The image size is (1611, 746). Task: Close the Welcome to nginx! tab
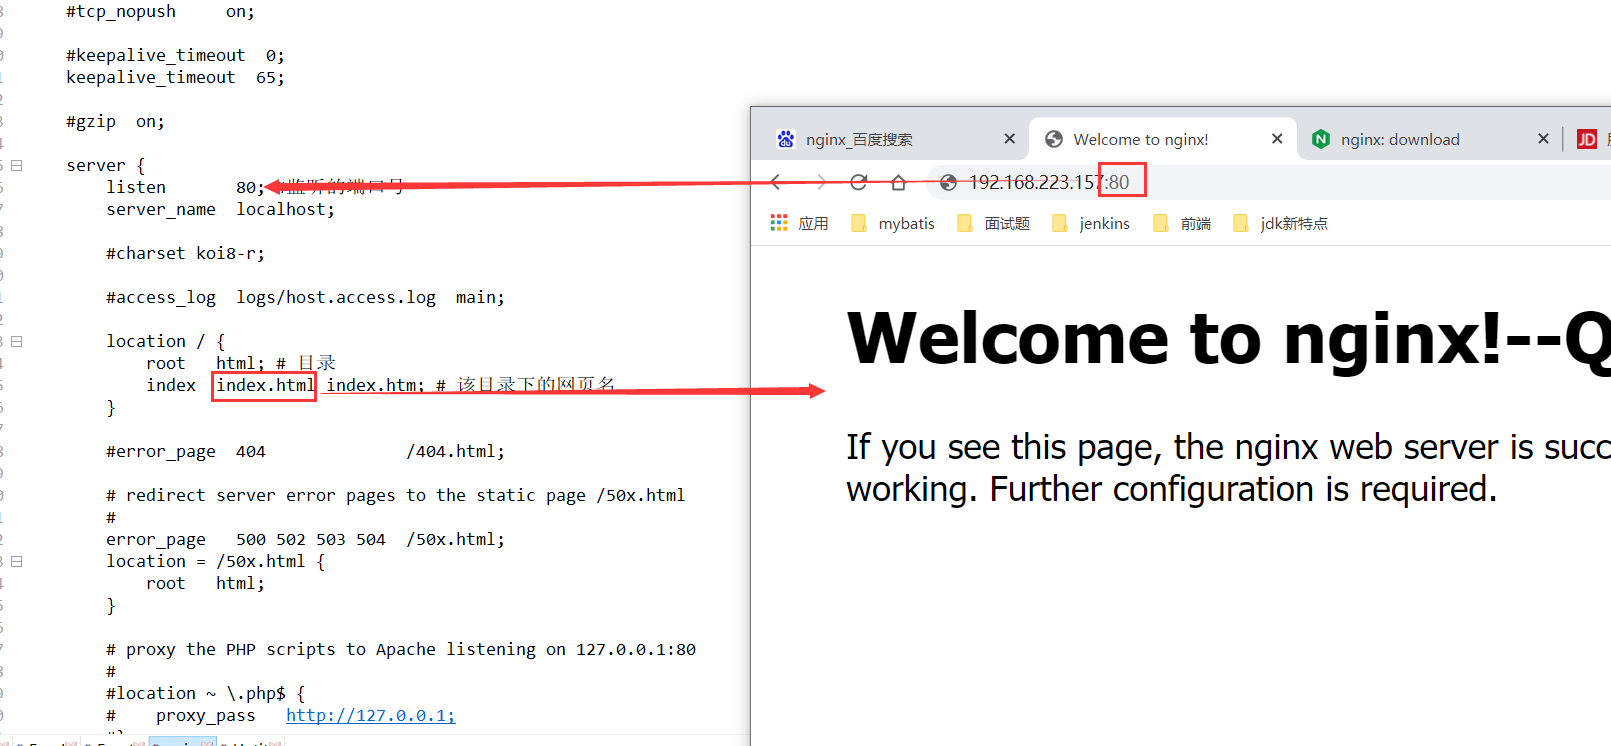(x=1277, y=139)
